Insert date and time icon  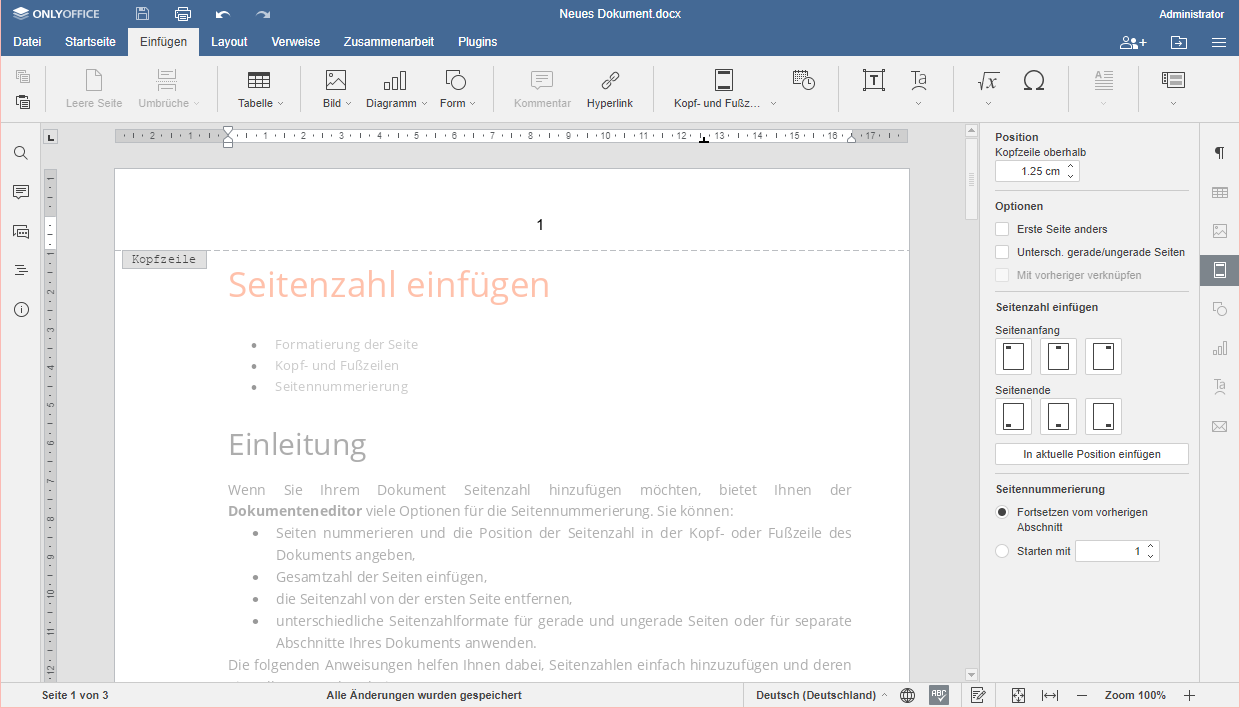click(x=803, y=80)
